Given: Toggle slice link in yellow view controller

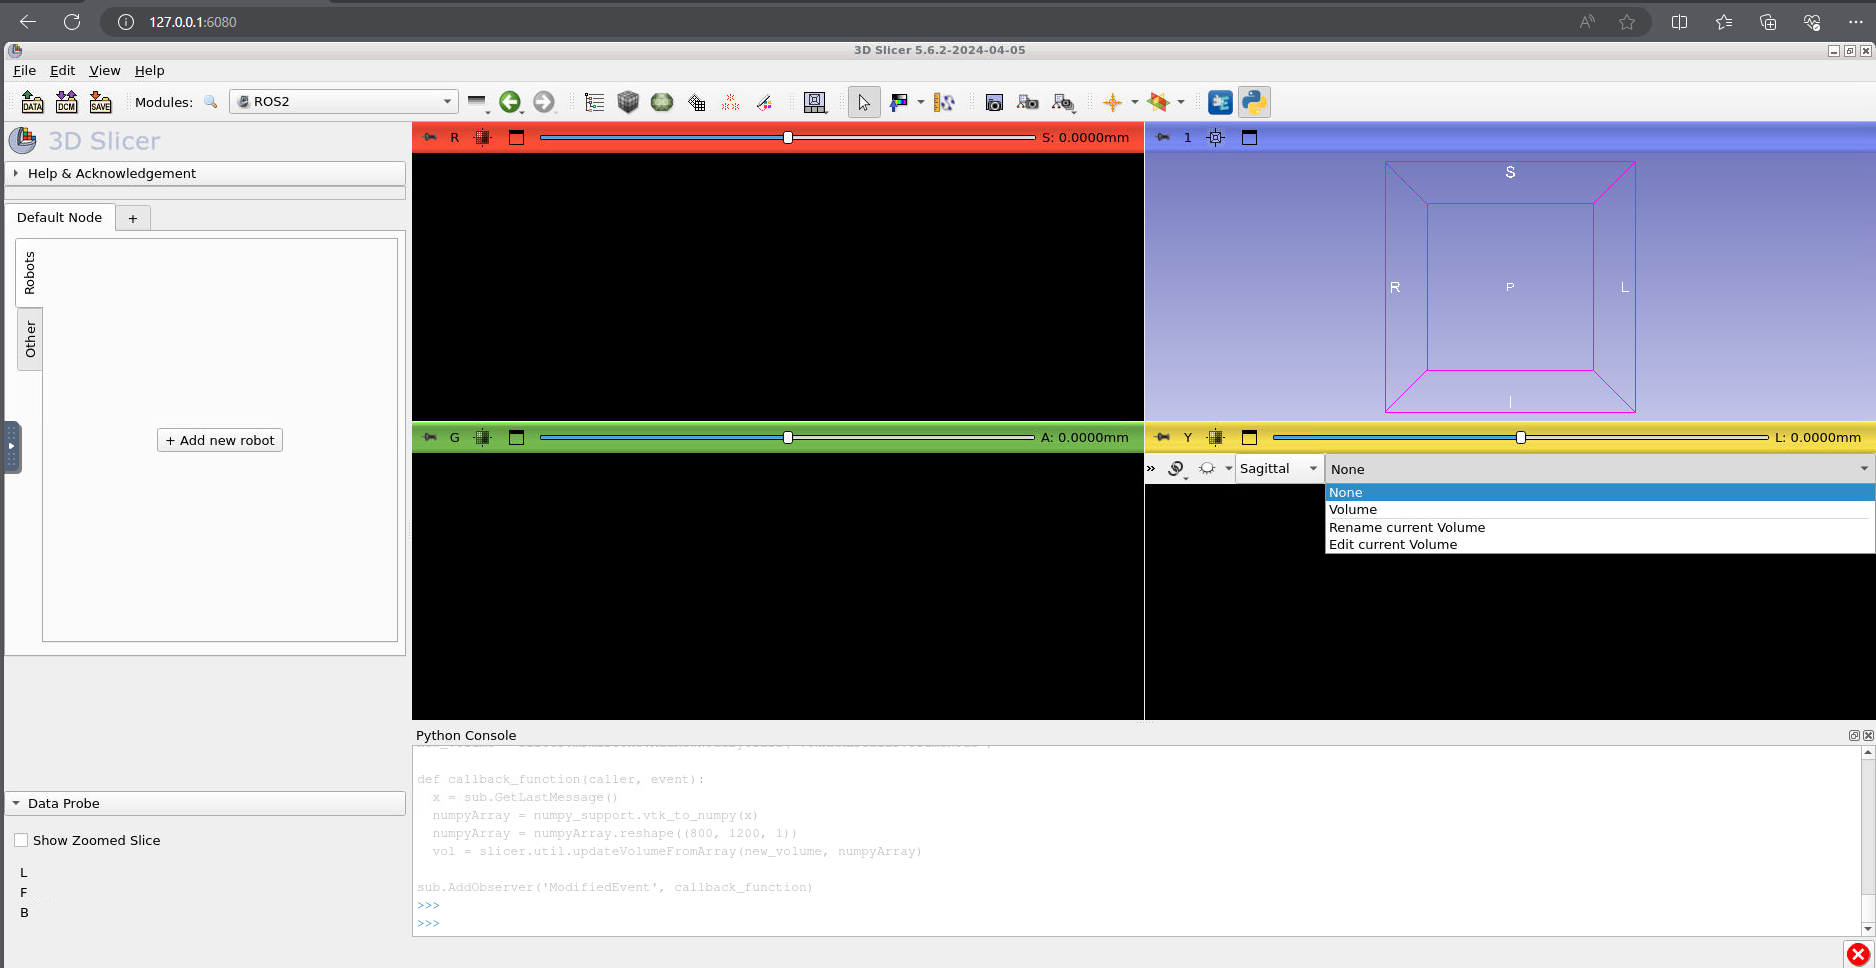Looking at the screenshot, I should pos(1176,468).
